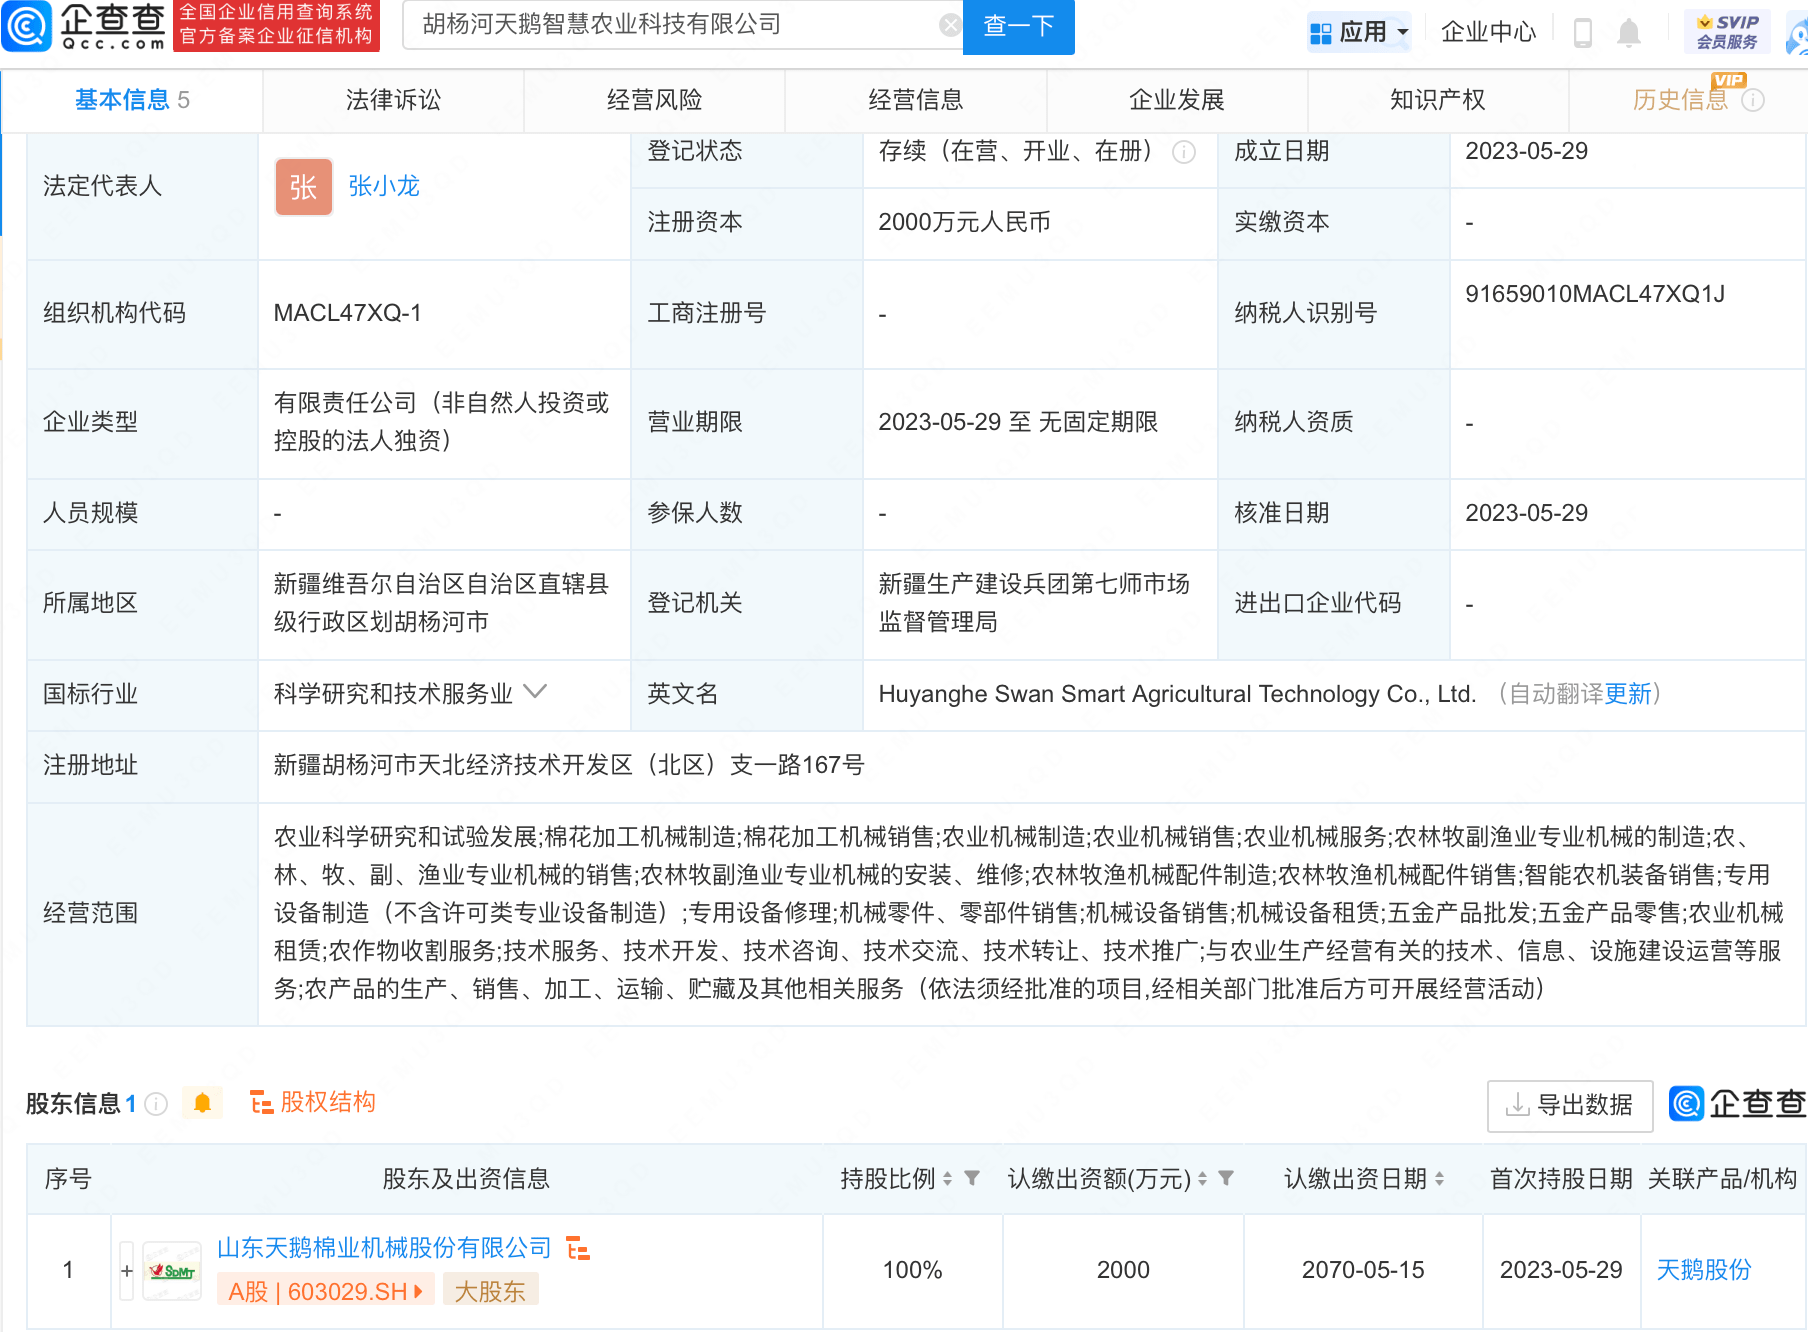Select taxpayer ID 91659010MACL47XQ1J
This screenshot has width=1808, height=1332.
(1595, 294)
